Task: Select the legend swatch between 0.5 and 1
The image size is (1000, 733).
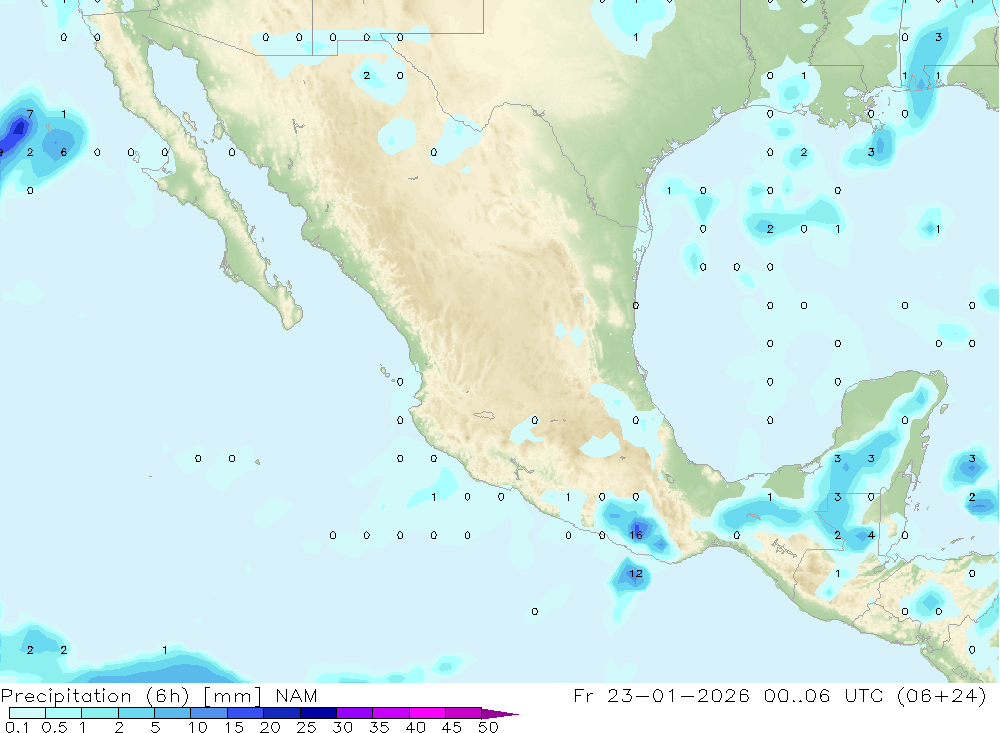Action: pos(63,713)
